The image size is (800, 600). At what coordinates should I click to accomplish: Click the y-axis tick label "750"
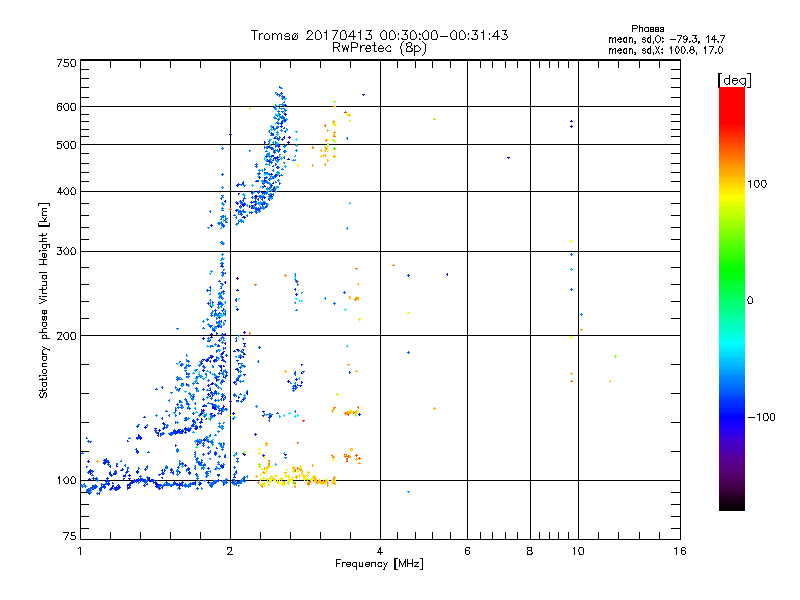tap(66, 63)
